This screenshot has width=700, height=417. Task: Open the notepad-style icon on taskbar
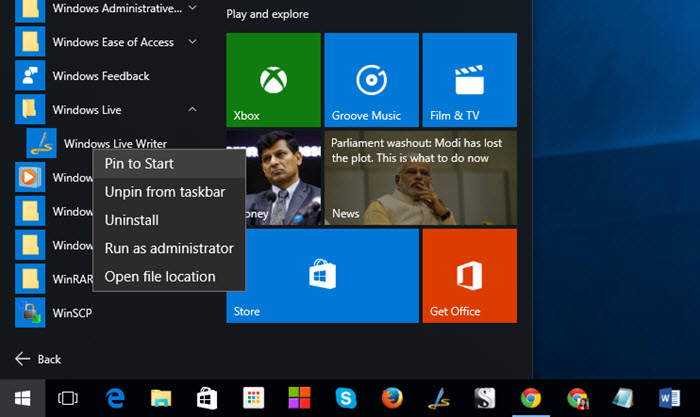pyautogui.click(x=623, y=398)
